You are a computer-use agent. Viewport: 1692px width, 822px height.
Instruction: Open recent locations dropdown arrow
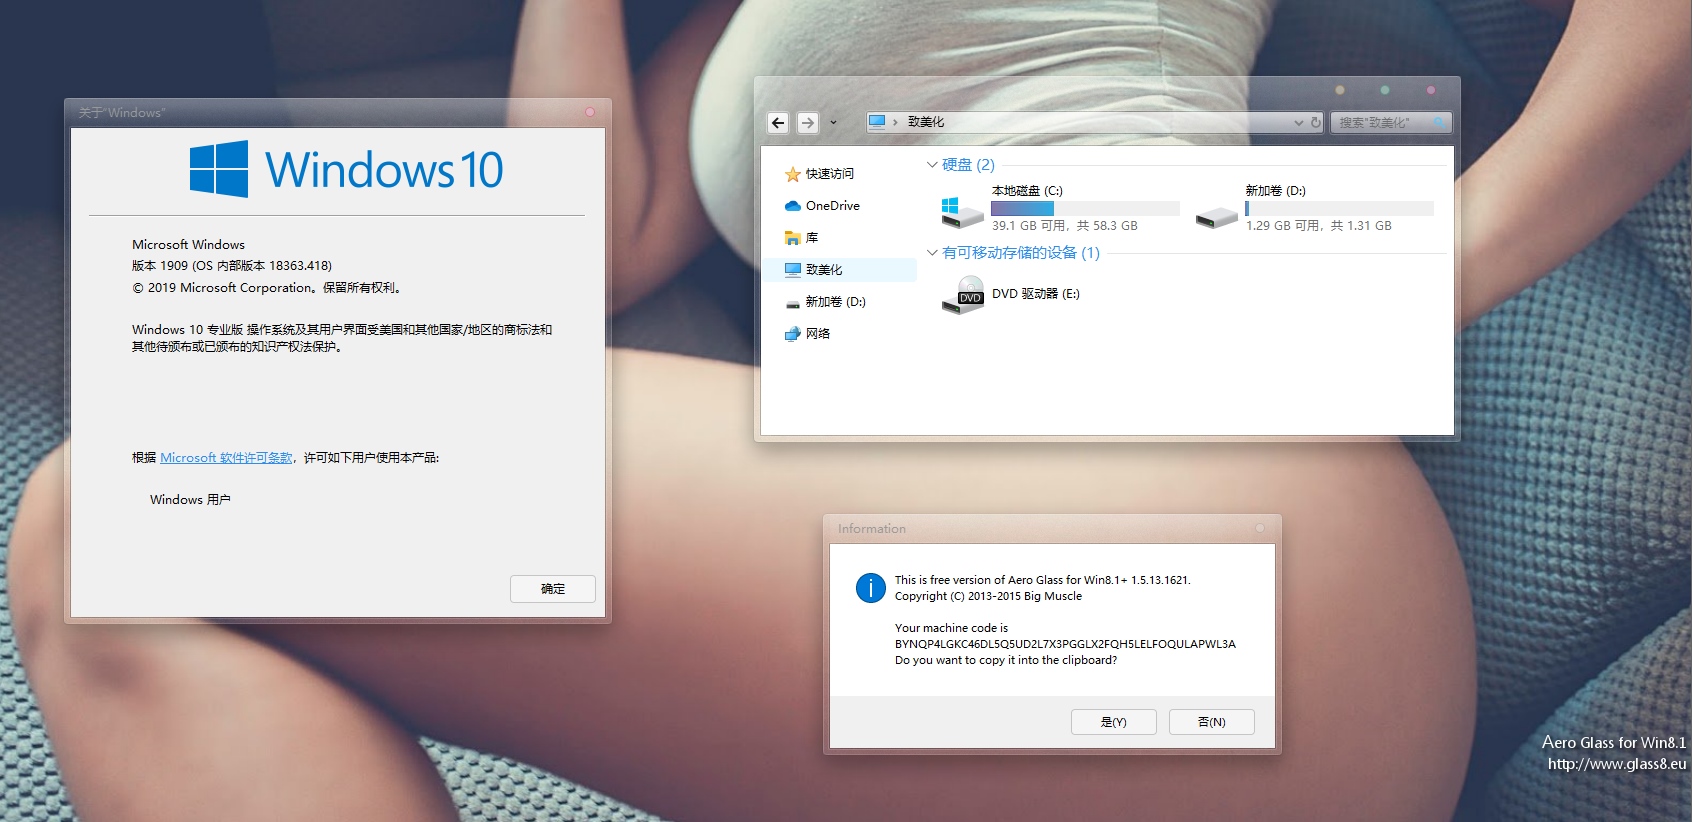(833, 122)
